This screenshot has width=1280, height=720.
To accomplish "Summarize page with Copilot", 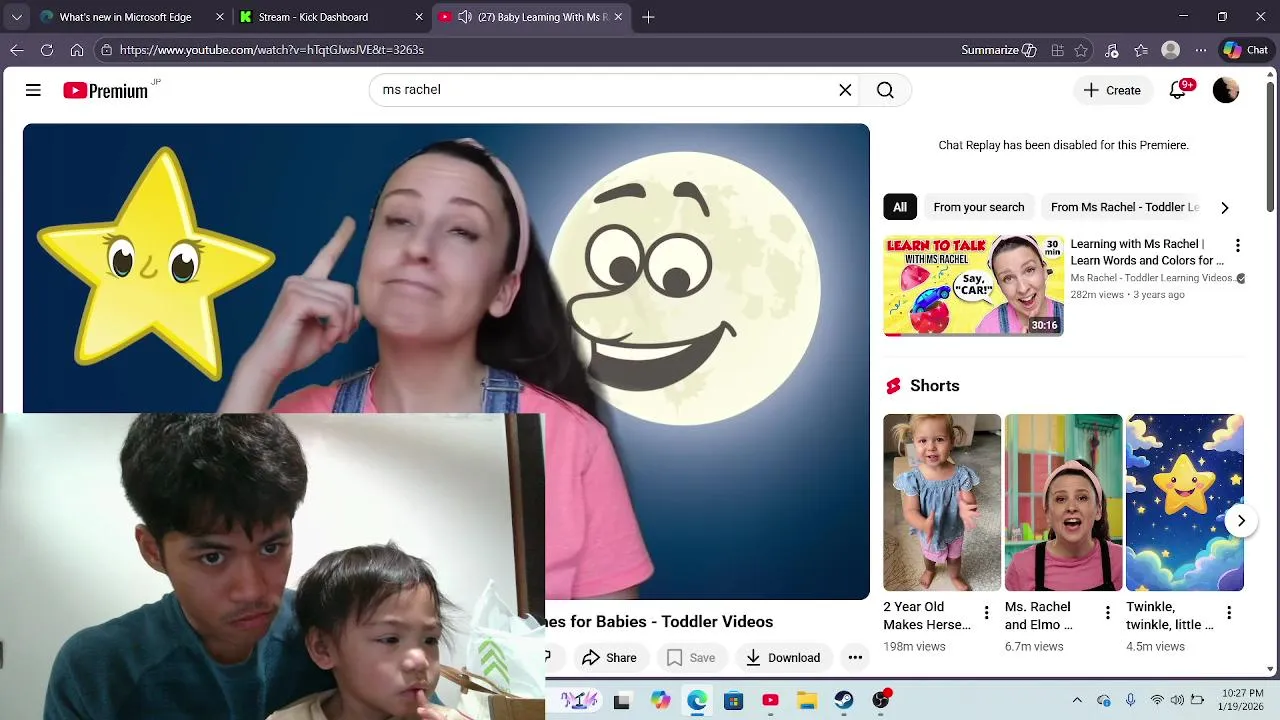I will pyautogui.click(x=999, y=50).
